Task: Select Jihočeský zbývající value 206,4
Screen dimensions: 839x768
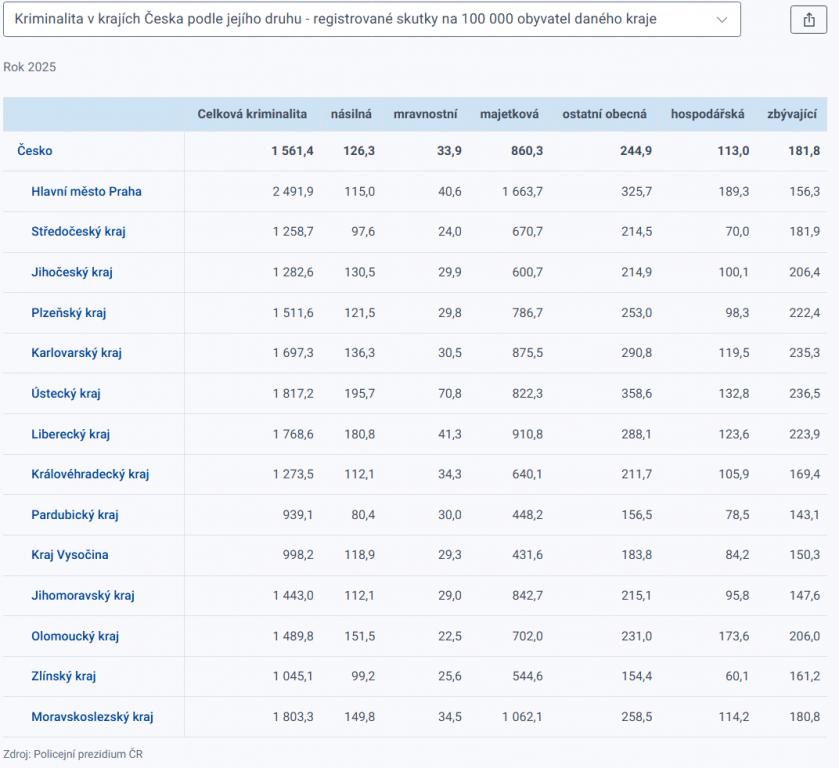Action: tap(805, 272)
